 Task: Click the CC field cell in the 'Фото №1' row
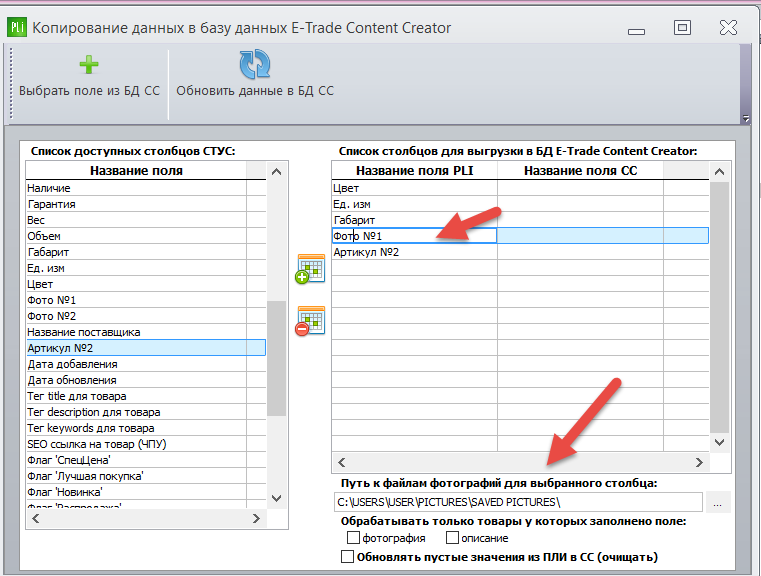pos(580,236)
